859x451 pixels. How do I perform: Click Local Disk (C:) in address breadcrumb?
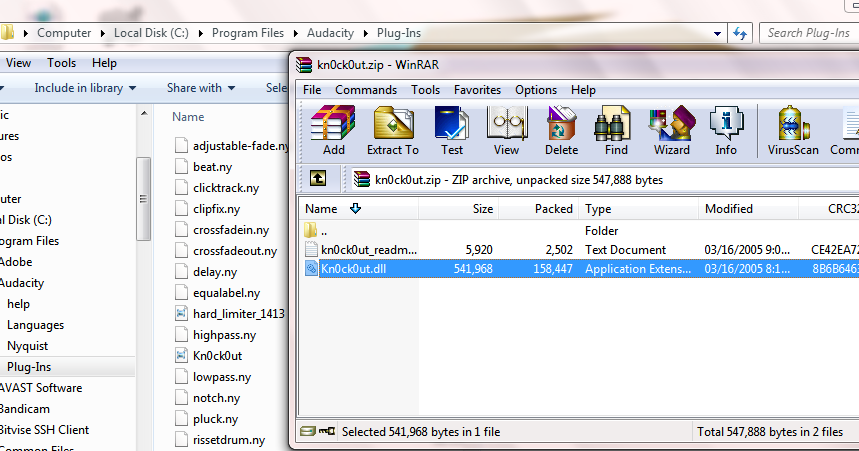[151, 33]
